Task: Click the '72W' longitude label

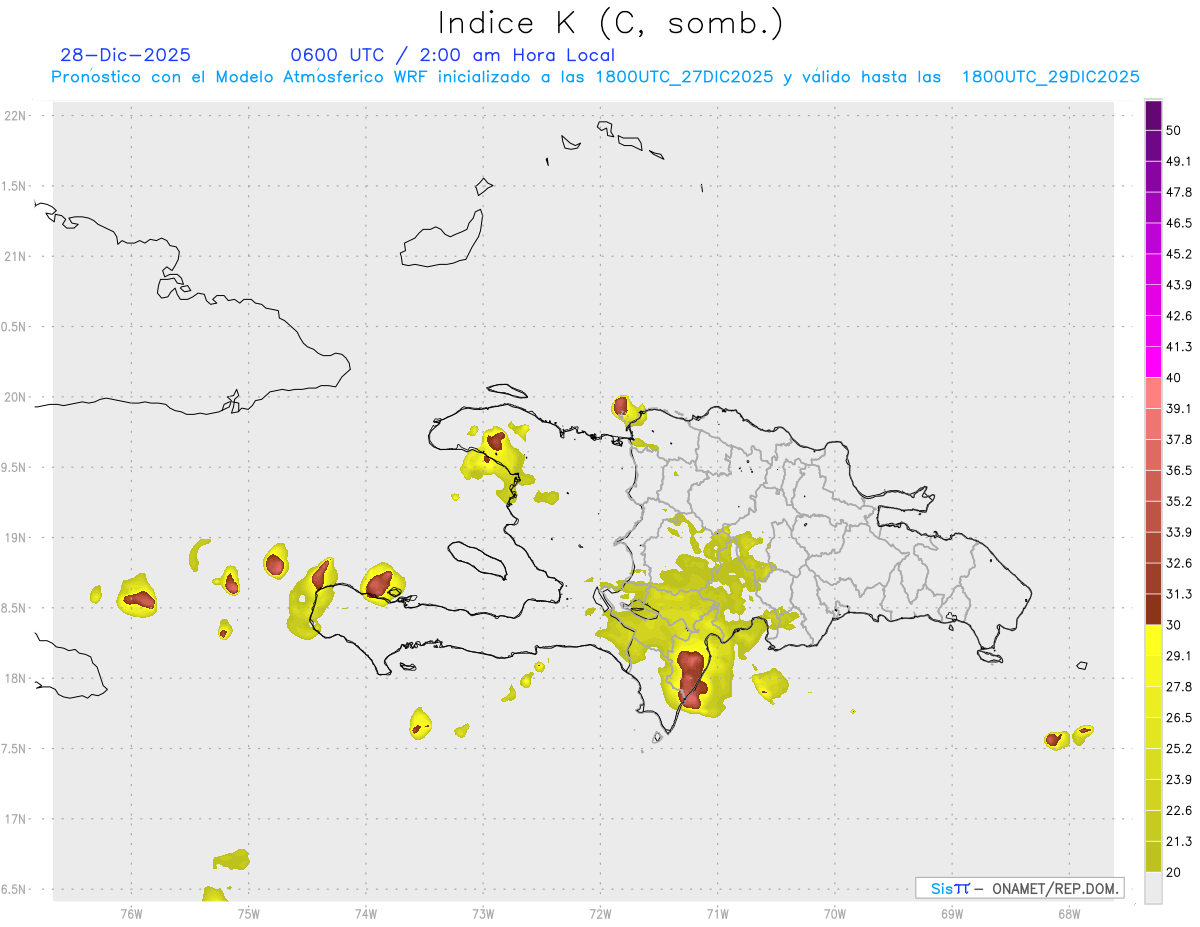Action: [600, 913]
